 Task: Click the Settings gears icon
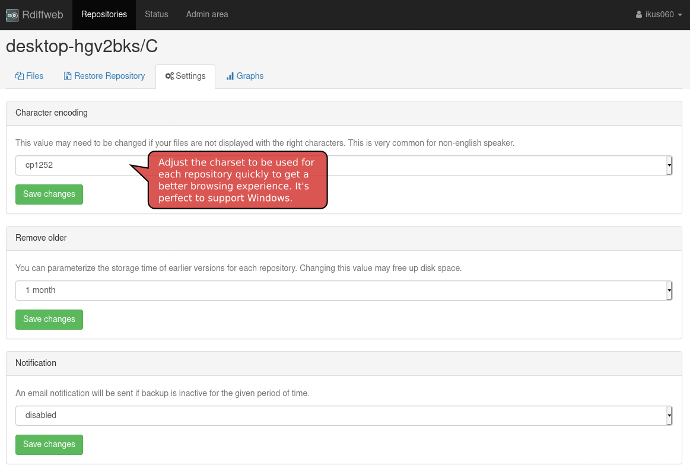click(169, 76)
